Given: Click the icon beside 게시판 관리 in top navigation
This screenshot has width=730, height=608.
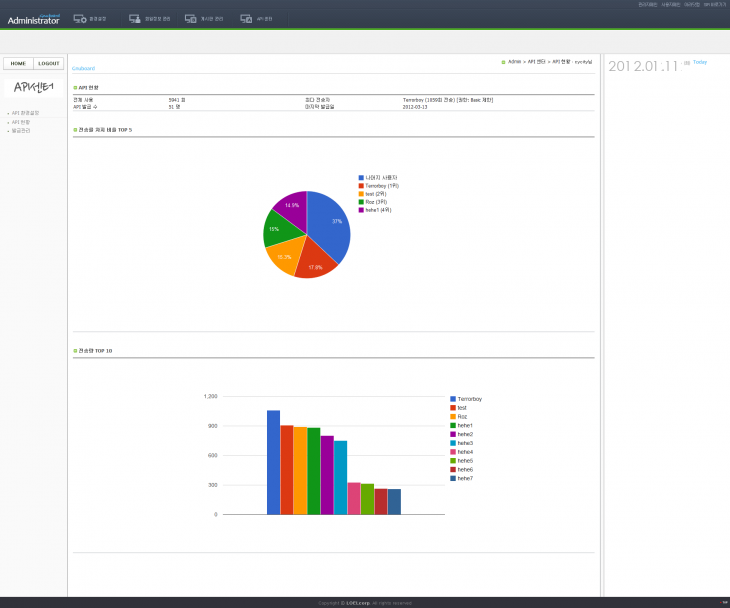Looking at the screenshot, I should 191,19.
